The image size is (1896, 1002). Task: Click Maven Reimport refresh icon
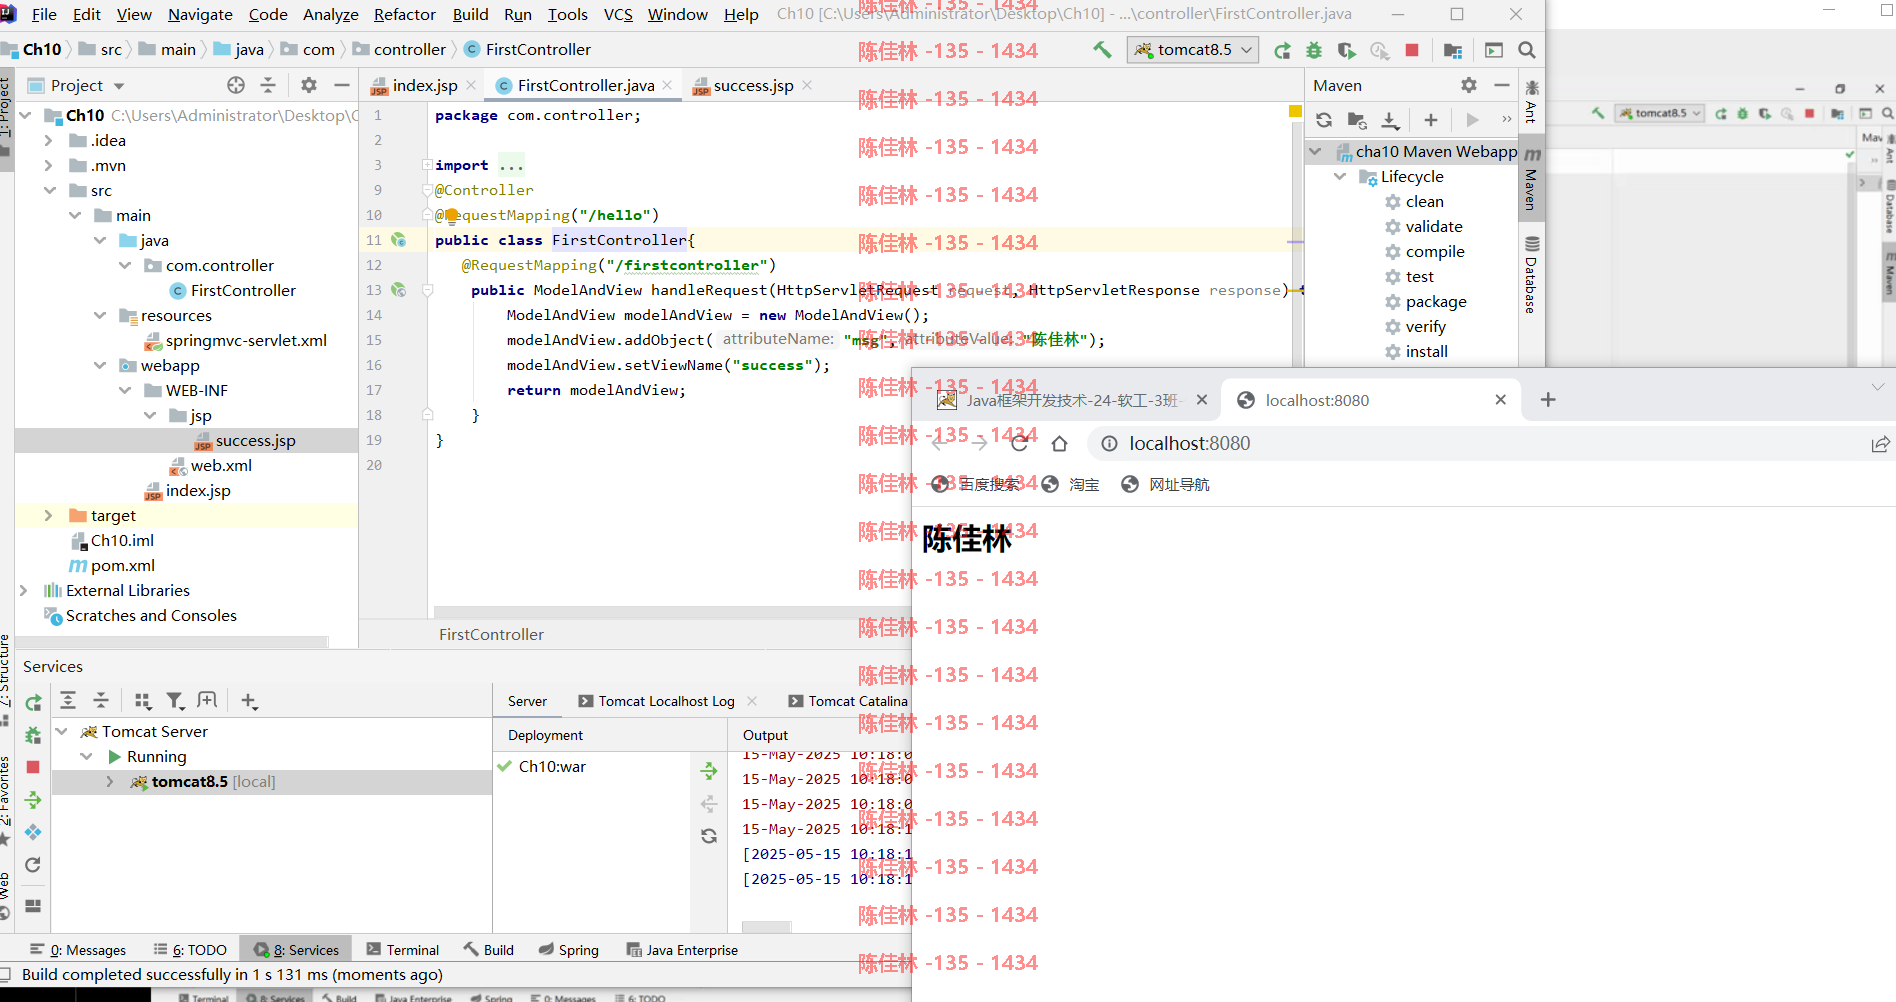point(1324,120)
